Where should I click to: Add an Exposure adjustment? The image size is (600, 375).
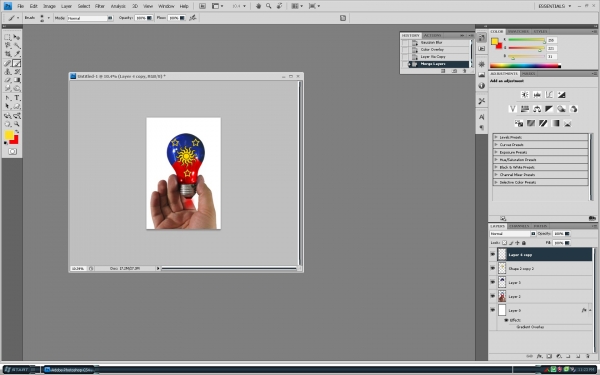coord(561,95)
